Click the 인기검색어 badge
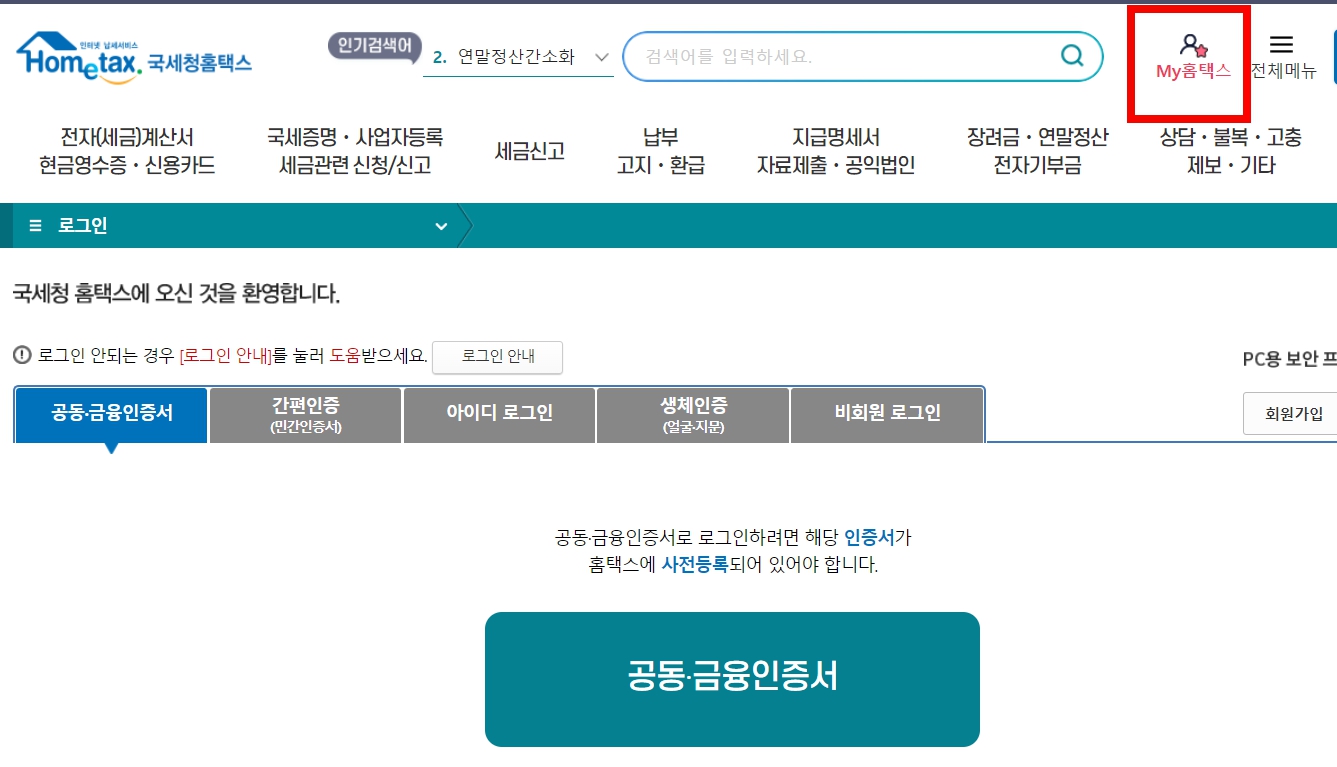1337x767 pixels. (374, 44)
